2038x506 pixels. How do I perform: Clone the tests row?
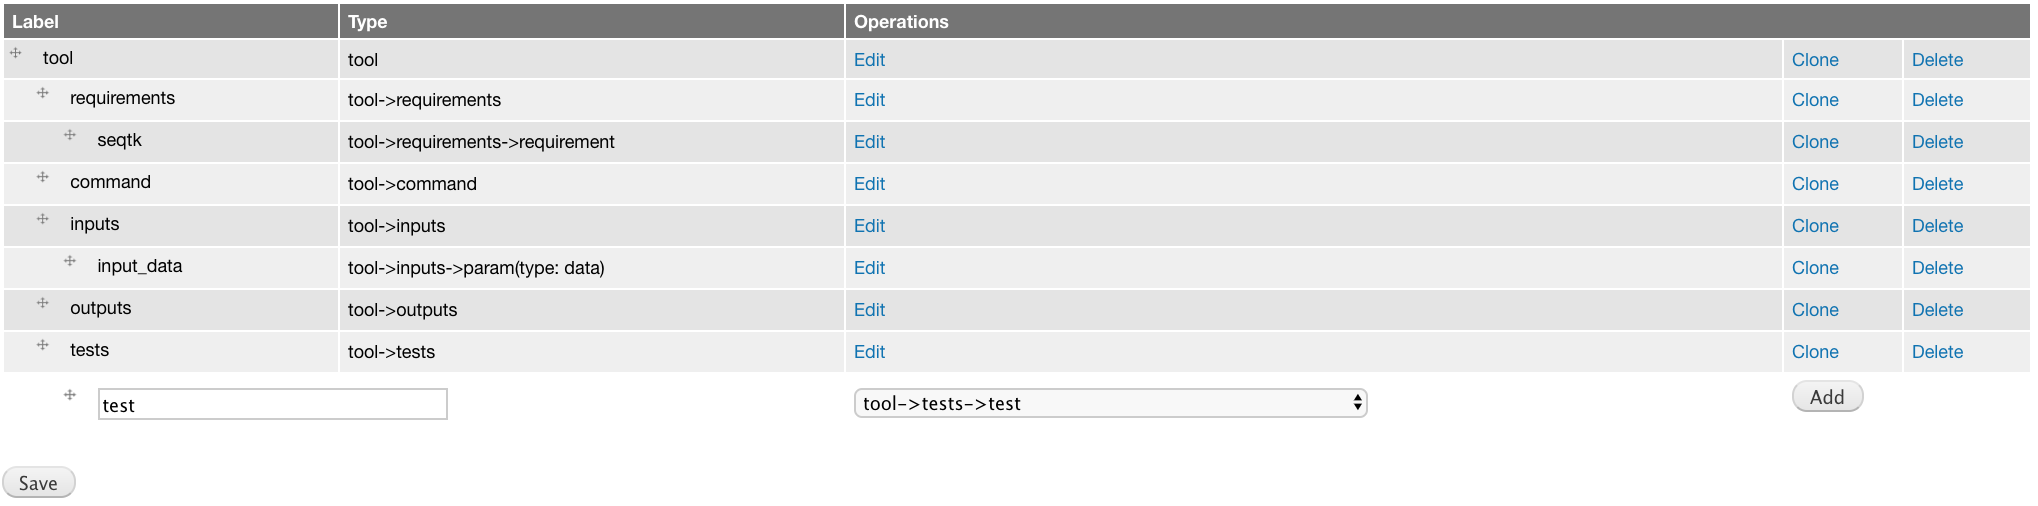(1815, 352)
